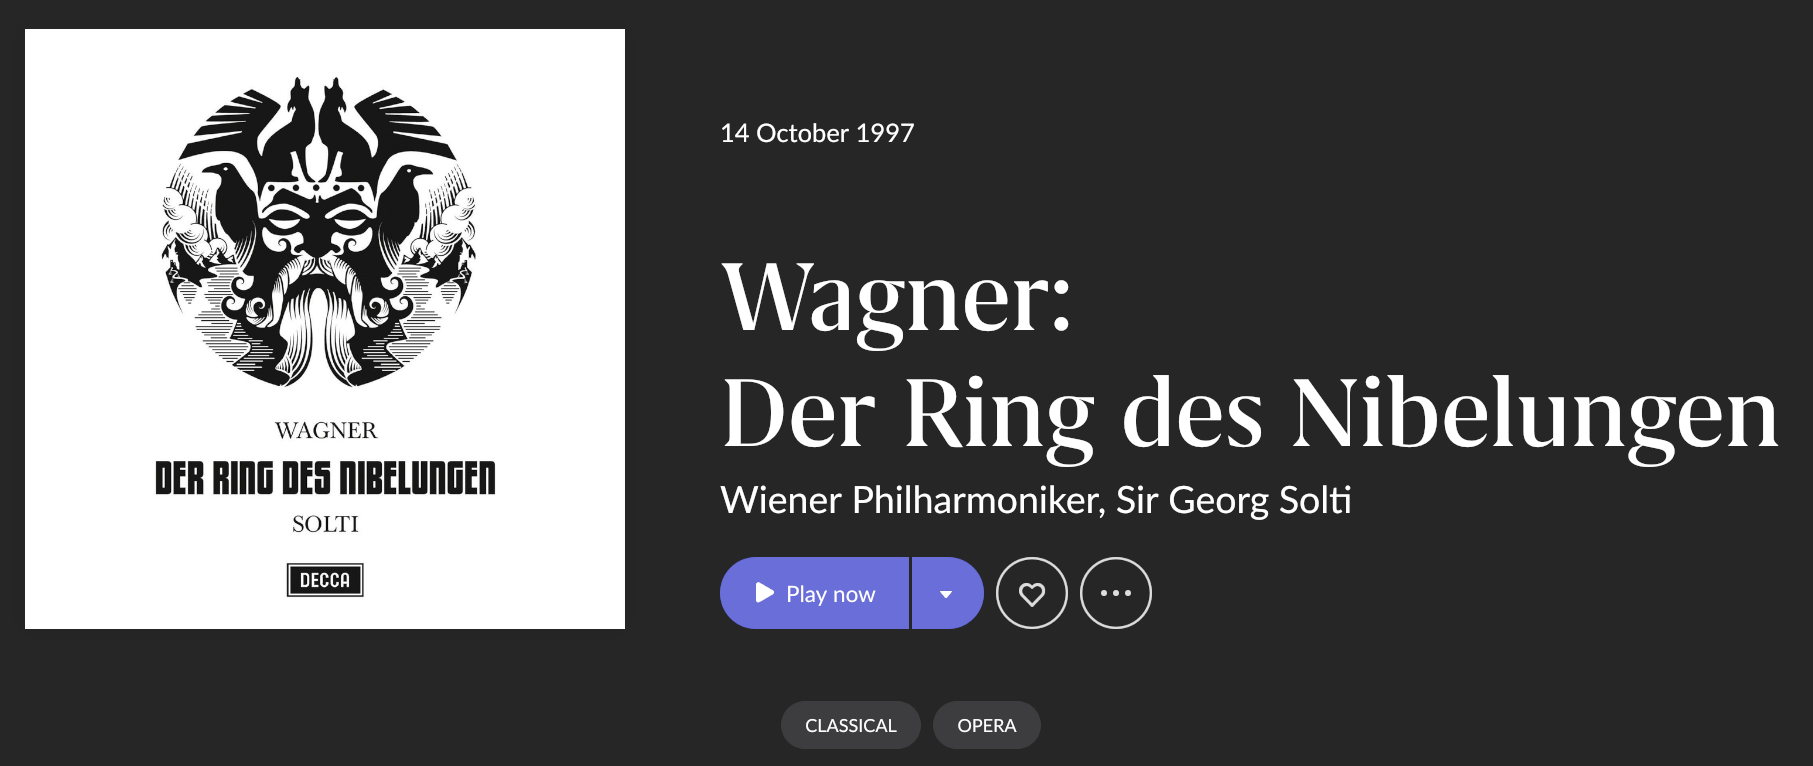This screenshot has width=1813, height=766.
Task: Click the two howling wolves on the cover art
Action: (317, 120)
